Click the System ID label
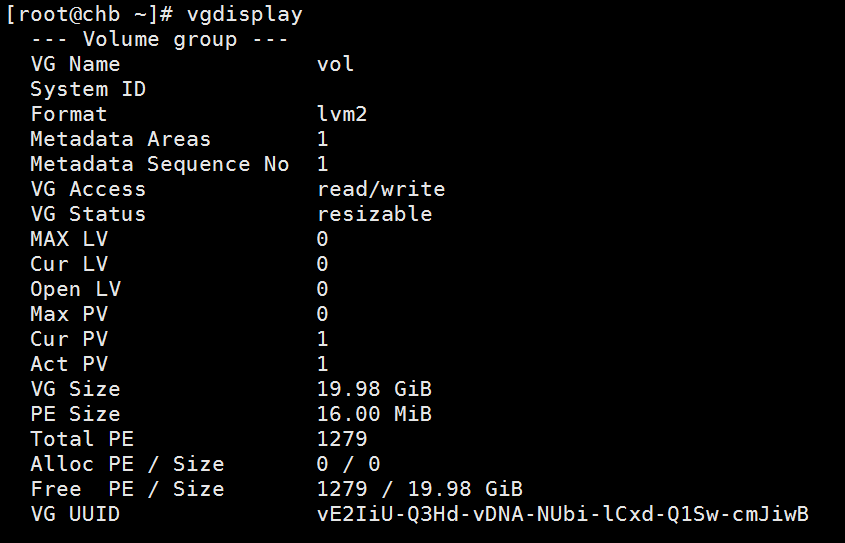The width and height of the screenshot is (845, 543). point(88,89)
